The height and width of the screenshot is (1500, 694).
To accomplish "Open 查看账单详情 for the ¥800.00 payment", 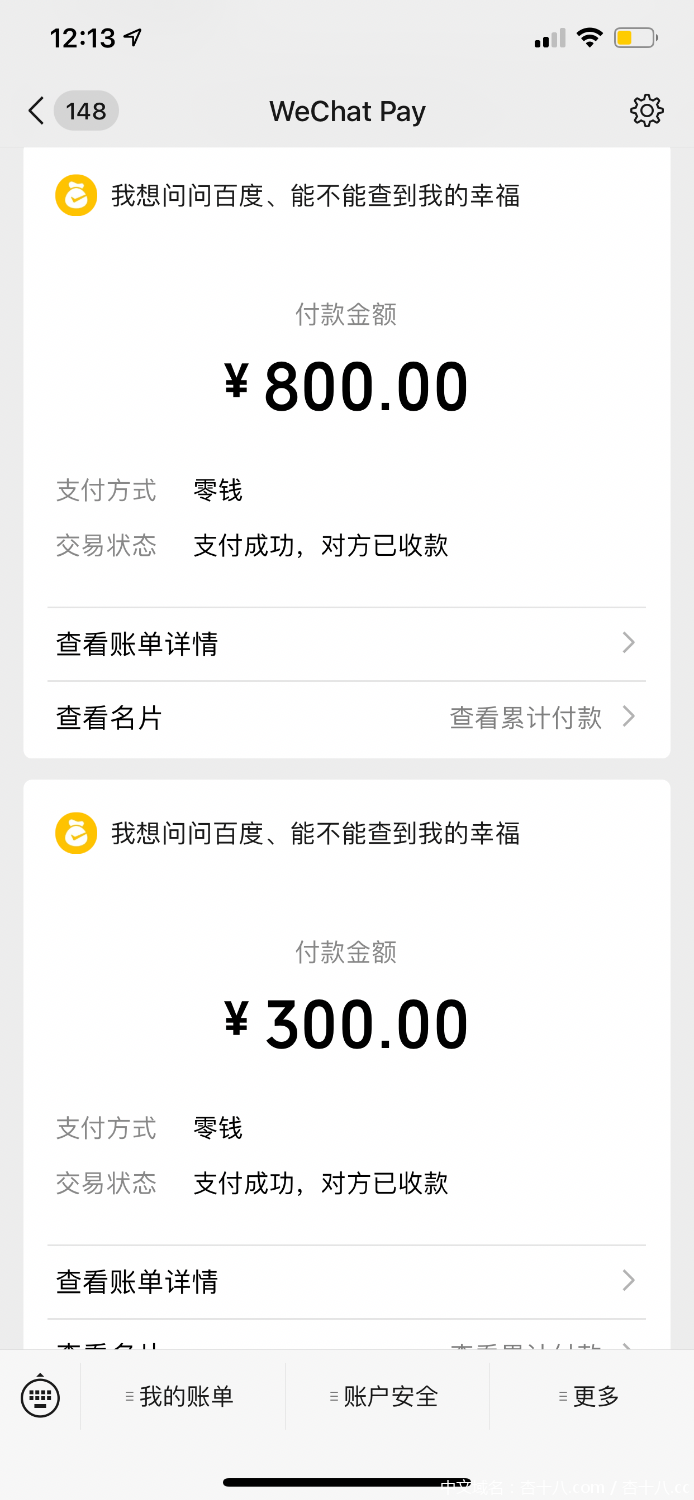I will tap(137, 644).
